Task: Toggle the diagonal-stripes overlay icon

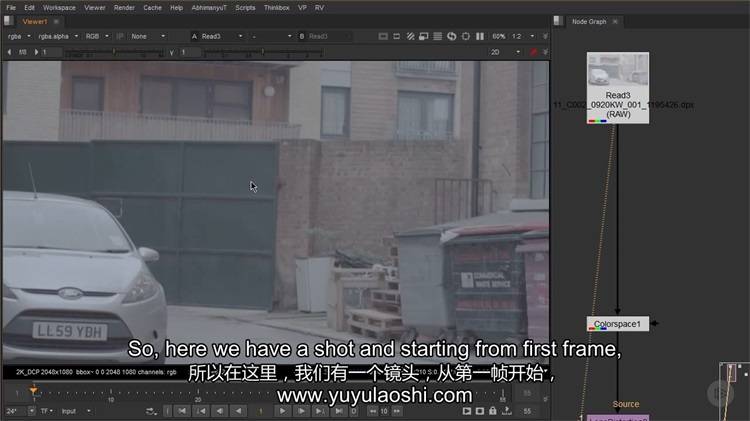Action: click(410, 36)
